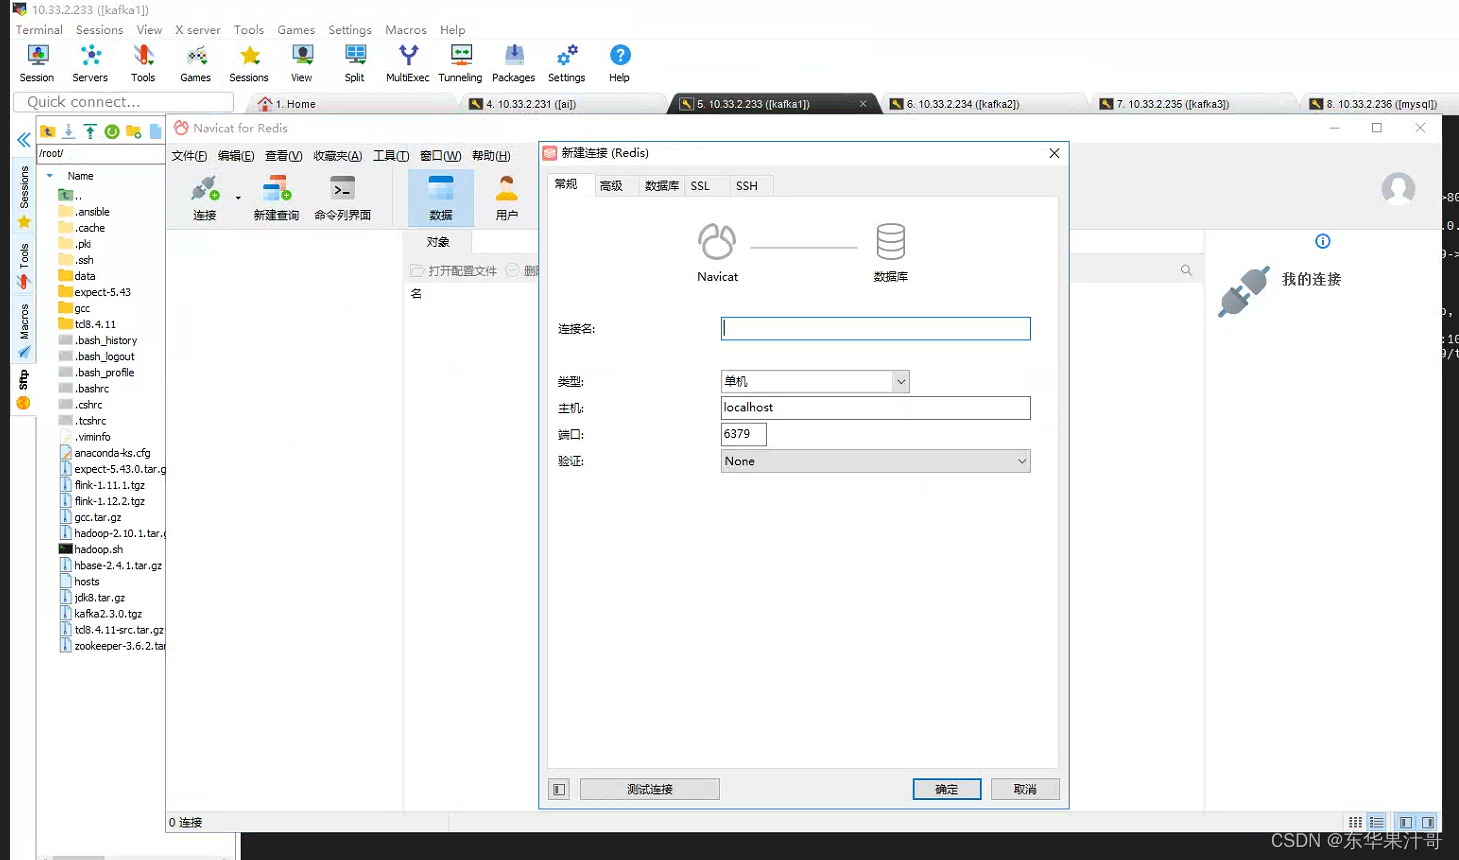The image size is (1459, 860).
Task: Select the Navicat 数据 toolbar icon
Action: coord(441,189)
